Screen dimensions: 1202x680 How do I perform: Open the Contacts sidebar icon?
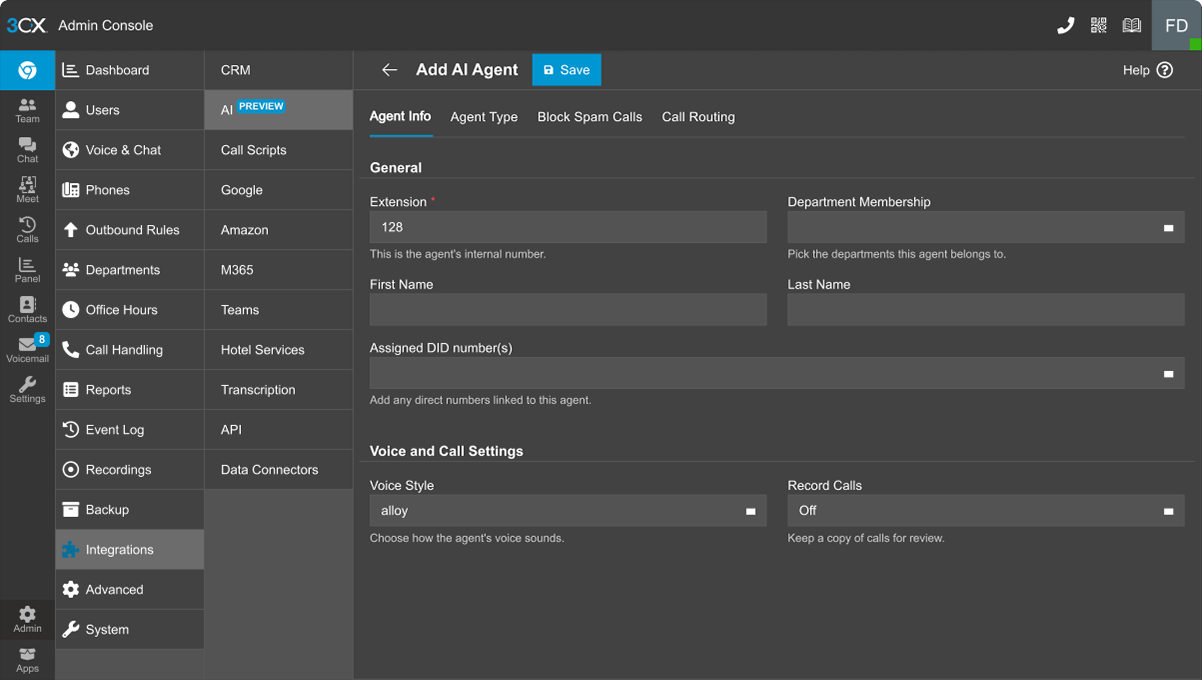coord(27,308)
